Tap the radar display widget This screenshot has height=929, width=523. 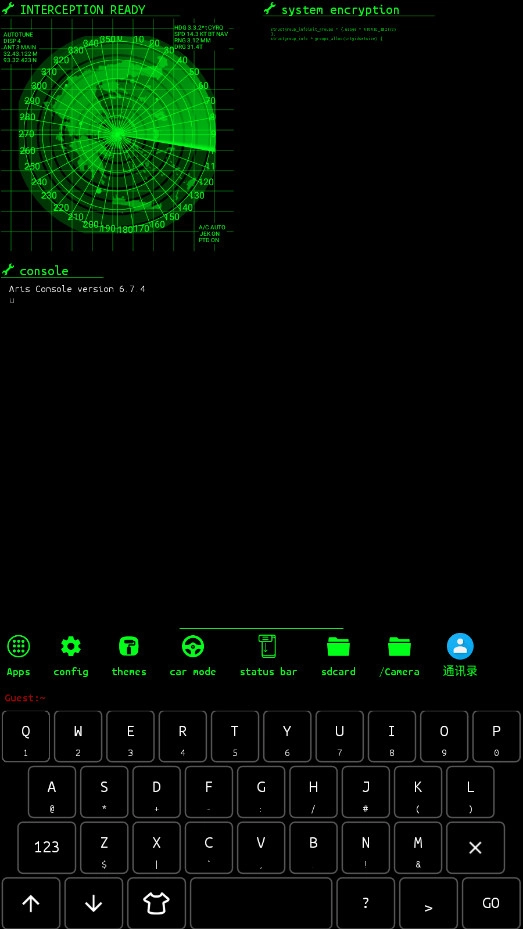117,135
